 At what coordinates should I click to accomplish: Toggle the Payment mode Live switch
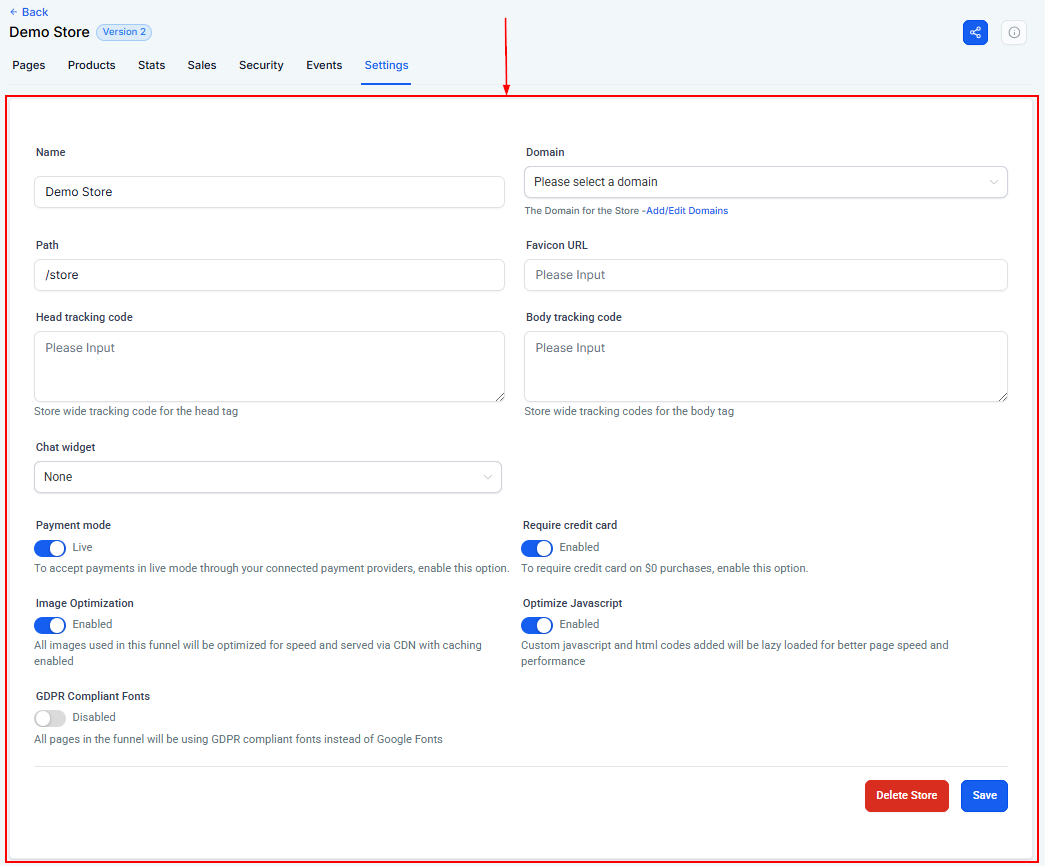pyautogui.click(x=50, y=548)
